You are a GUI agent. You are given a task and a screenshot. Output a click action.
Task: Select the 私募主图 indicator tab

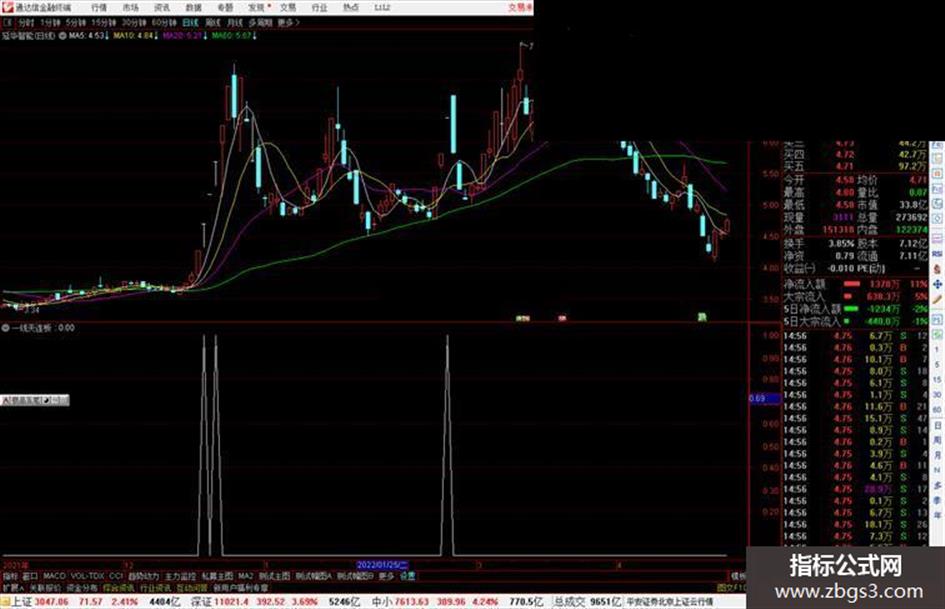[x=218, y=576]
